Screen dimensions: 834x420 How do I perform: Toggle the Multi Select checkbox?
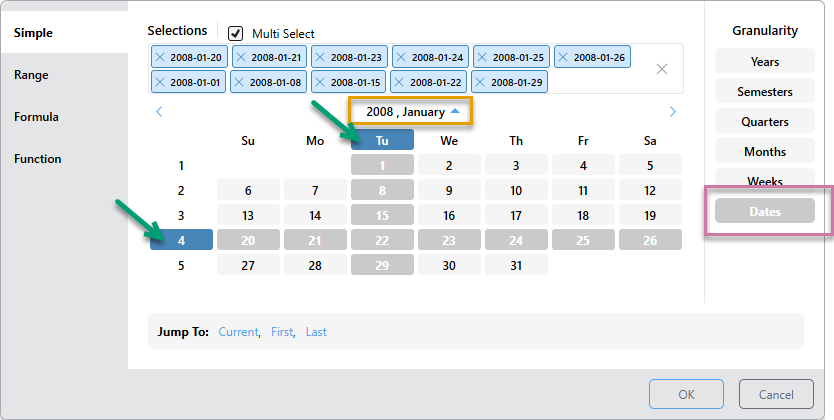236,33
